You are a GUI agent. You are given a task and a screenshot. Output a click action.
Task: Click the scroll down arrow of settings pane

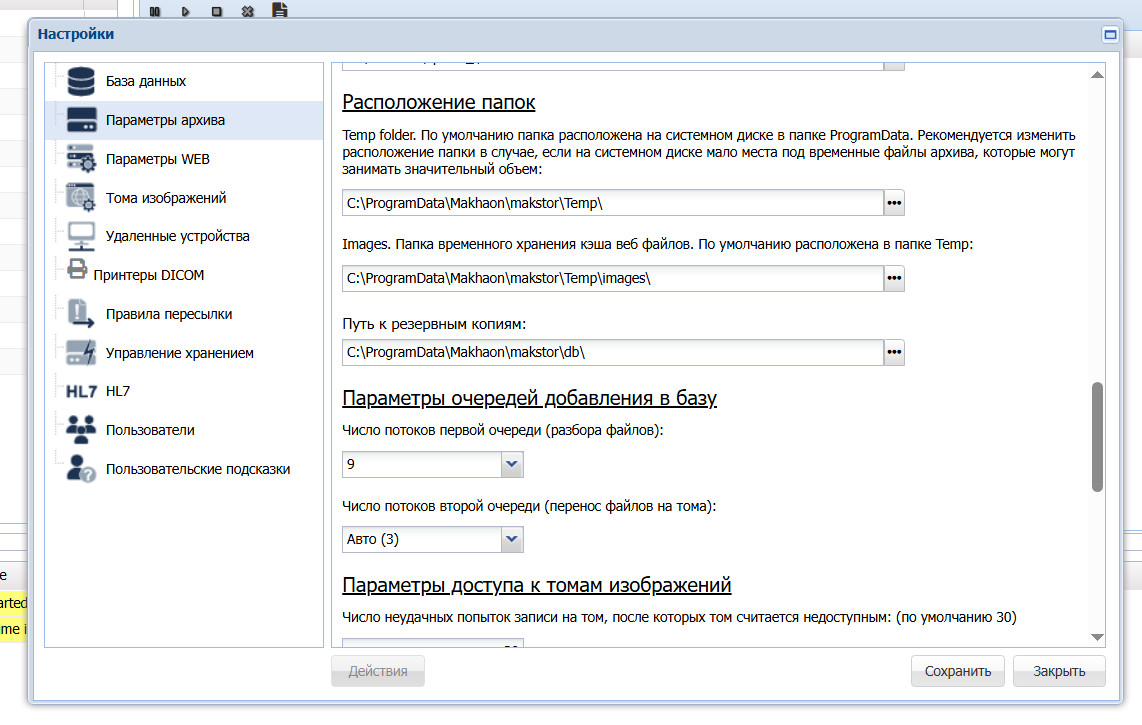click(x=1097, y=638)
